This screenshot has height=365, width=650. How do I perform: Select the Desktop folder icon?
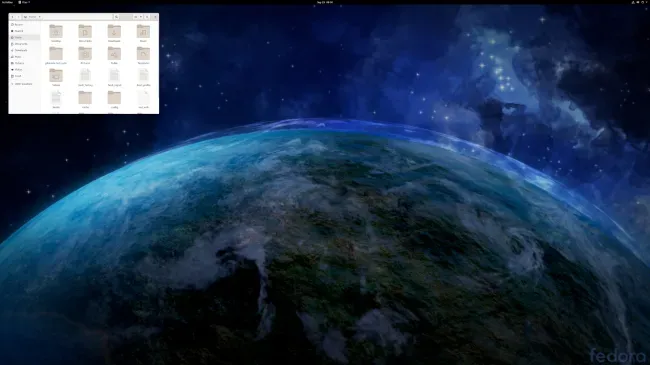click(x=56, y=32)
